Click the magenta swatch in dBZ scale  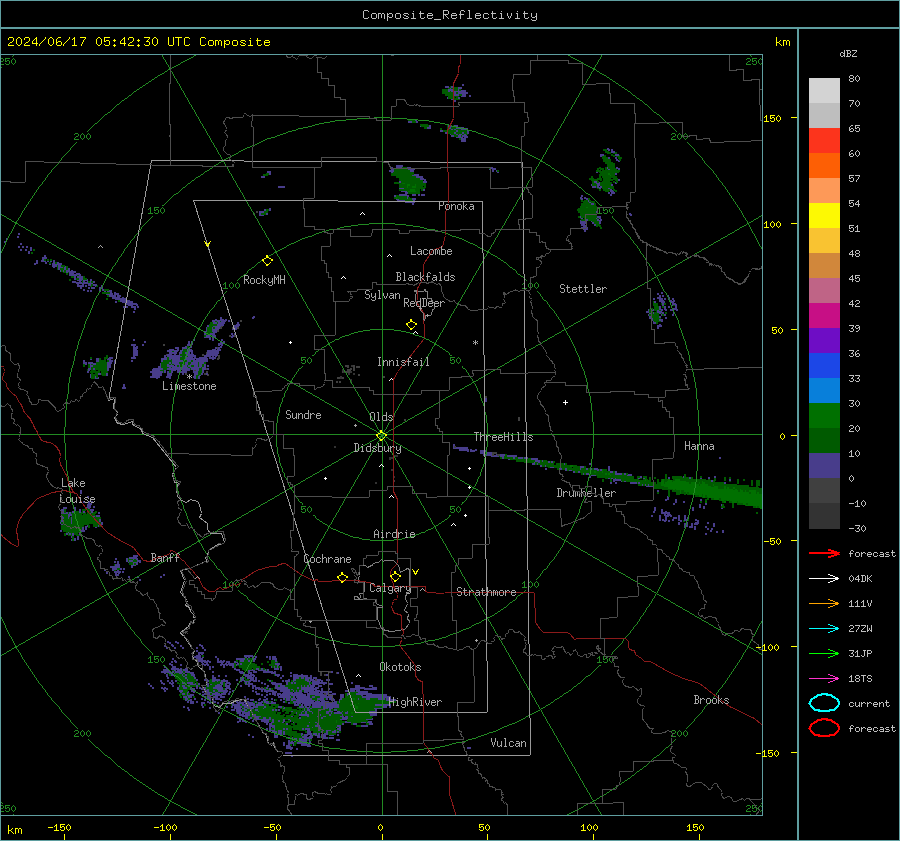pyautogui.click(x=824, y=315)
